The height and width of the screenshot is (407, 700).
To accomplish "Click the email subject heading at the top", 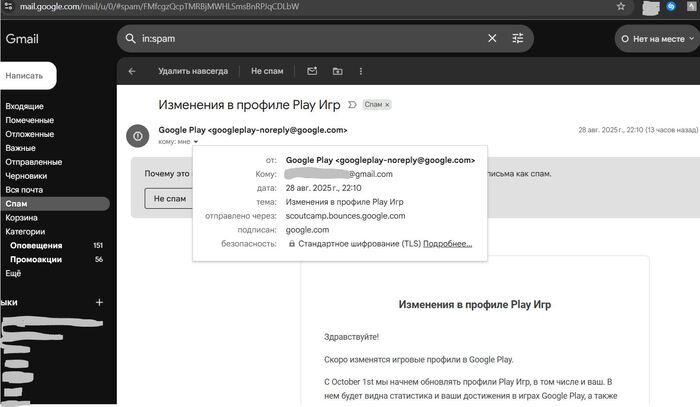I will pyautogui.click(x=249, y=105).
